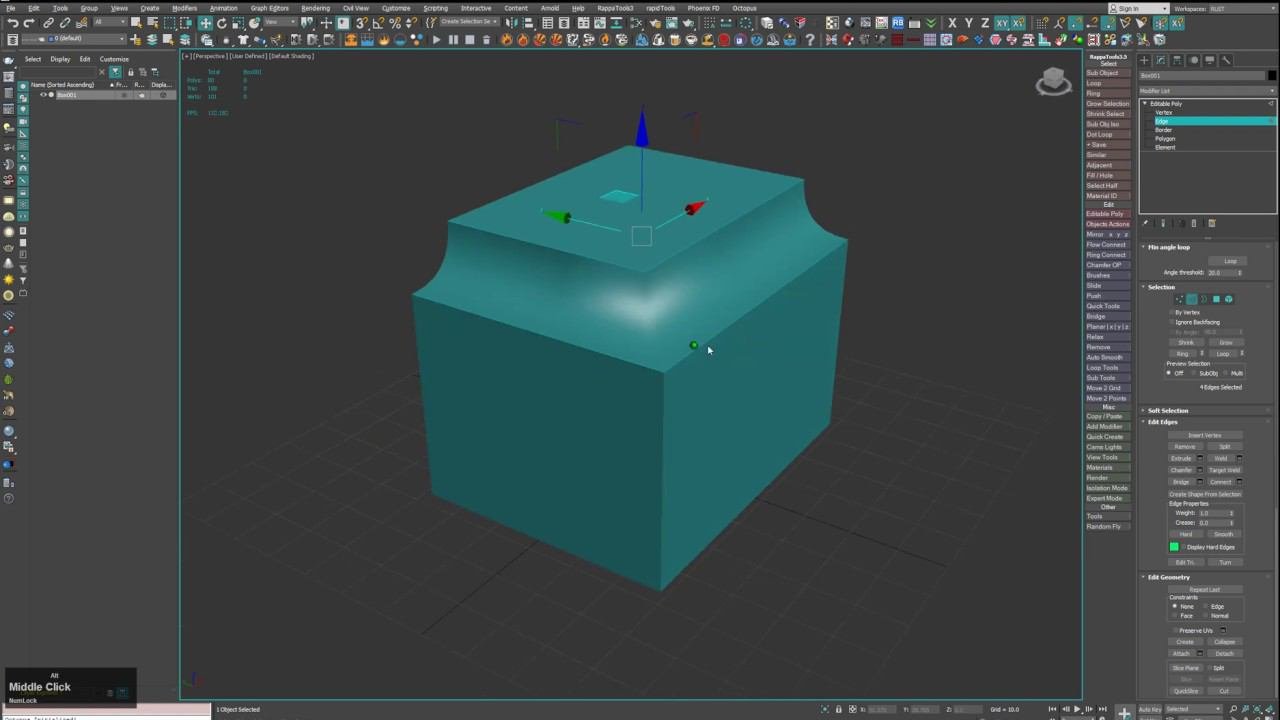This screenshot has height=720, width=1280.
Task: Click the Undo arrow in main toolbar
Action: [x=12, y=23]
